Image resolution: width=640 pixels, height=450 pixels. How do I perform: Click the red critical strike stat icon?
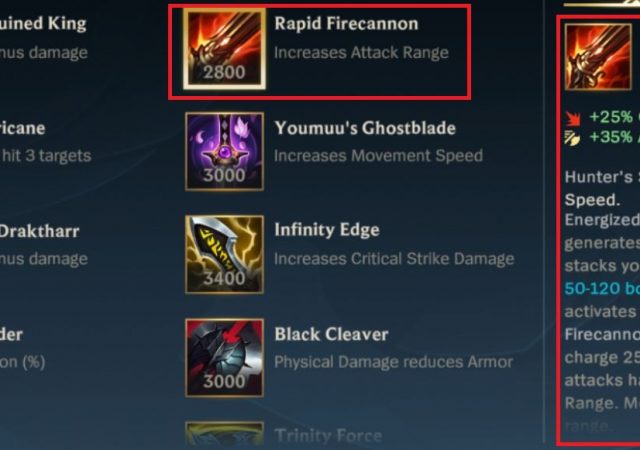[x=573, y=118]
